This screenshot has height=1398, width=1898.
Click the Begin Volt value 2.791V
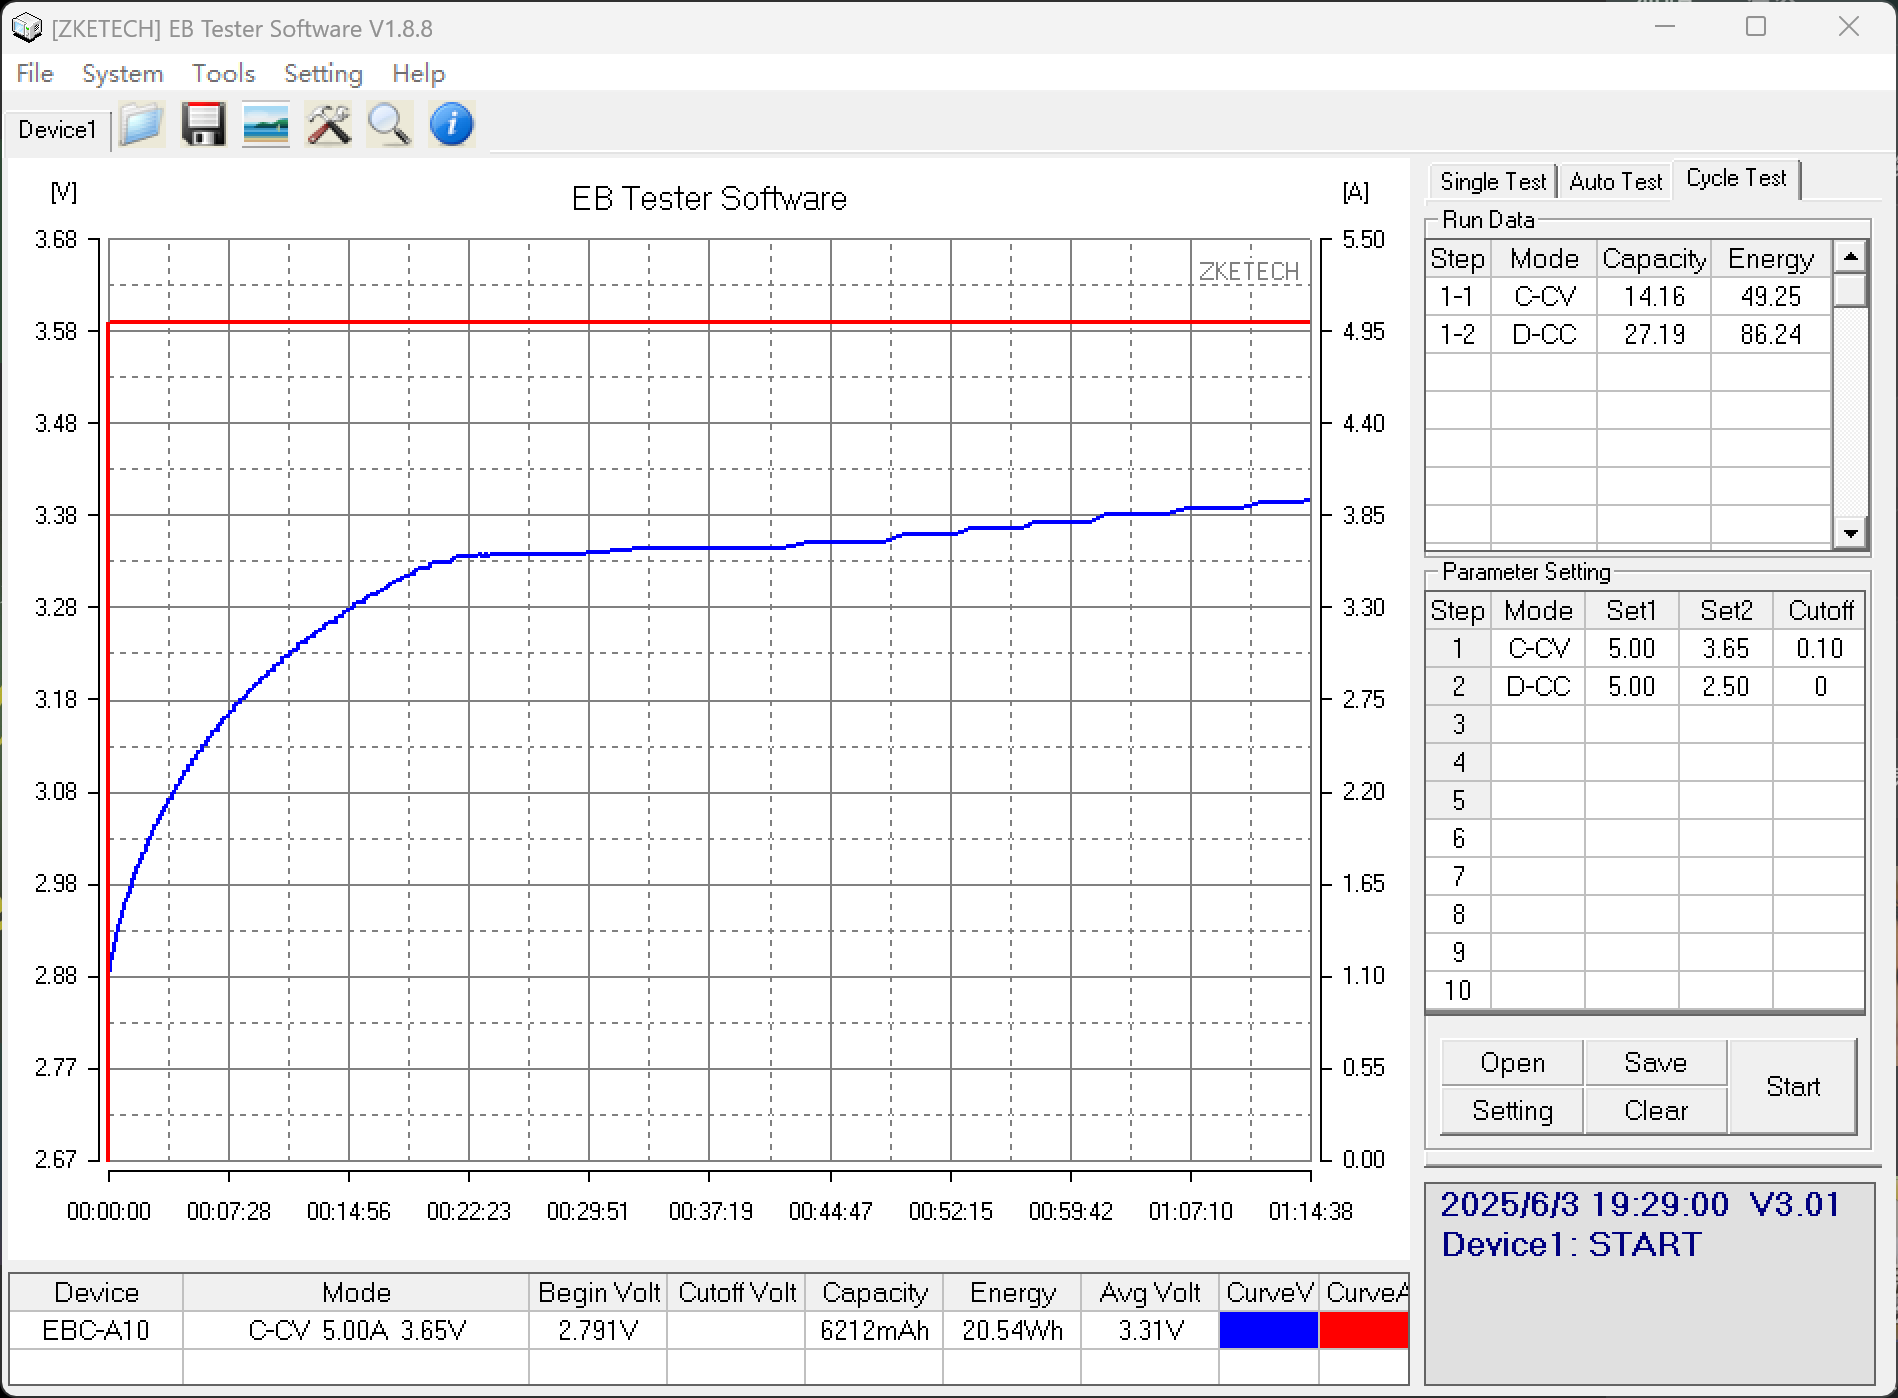tap(598, 1331)
